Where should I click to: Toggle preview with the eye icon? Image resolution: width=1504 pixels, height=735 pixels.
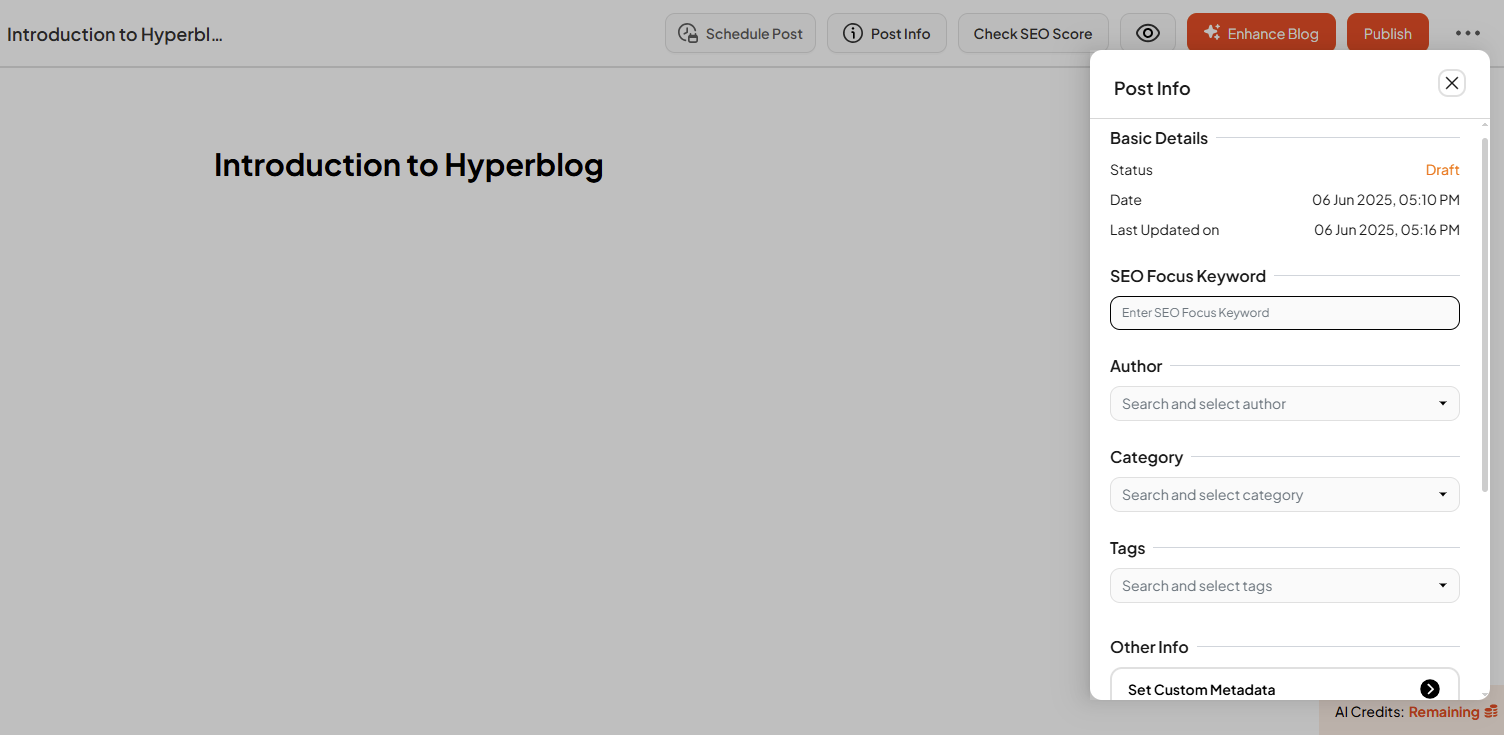tap(1148, 33)
